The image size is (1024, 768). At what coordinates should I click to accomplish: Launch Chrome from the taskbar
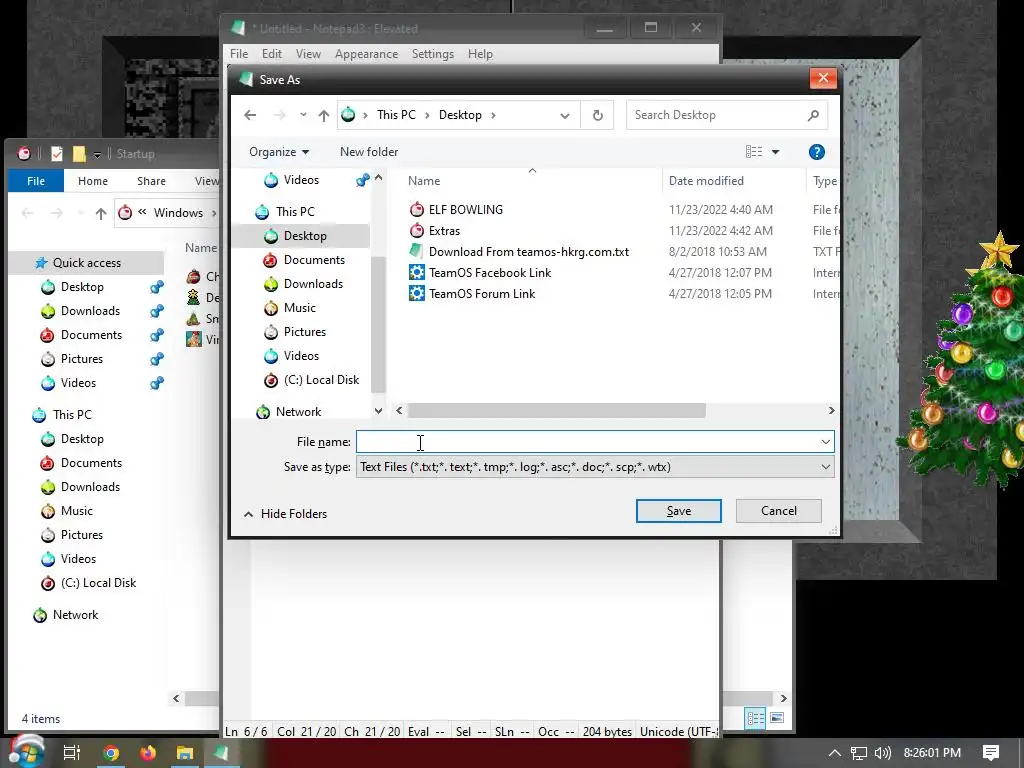coord(111,753)
